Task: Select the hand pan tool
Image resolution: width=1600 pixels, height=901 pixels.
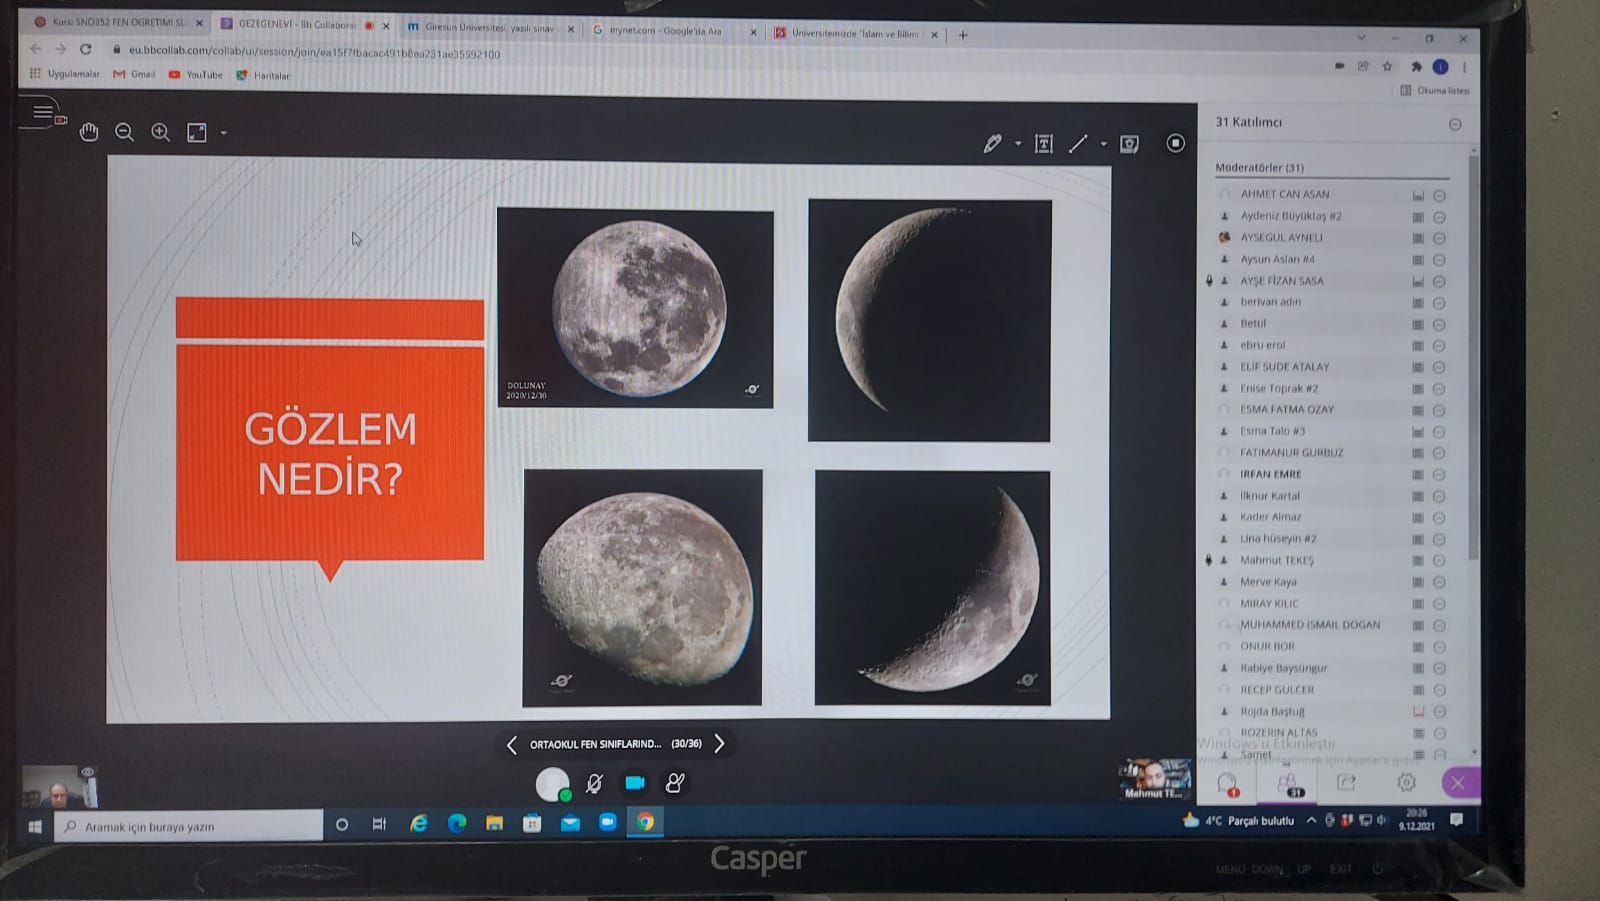Action: tap(89, 132)
